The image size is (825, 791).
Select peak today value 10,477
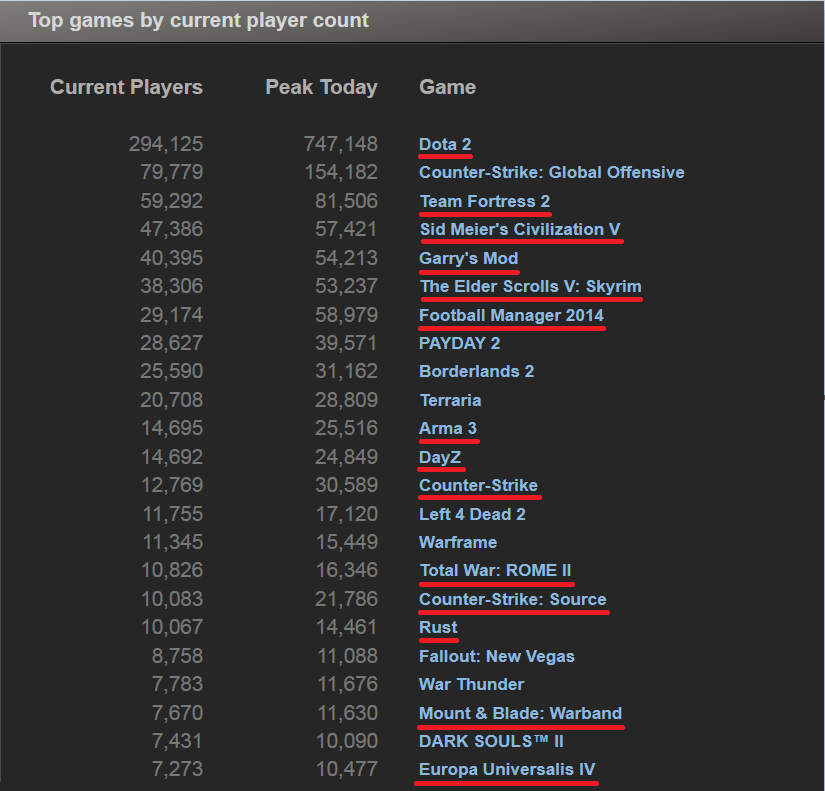[347, 769]
